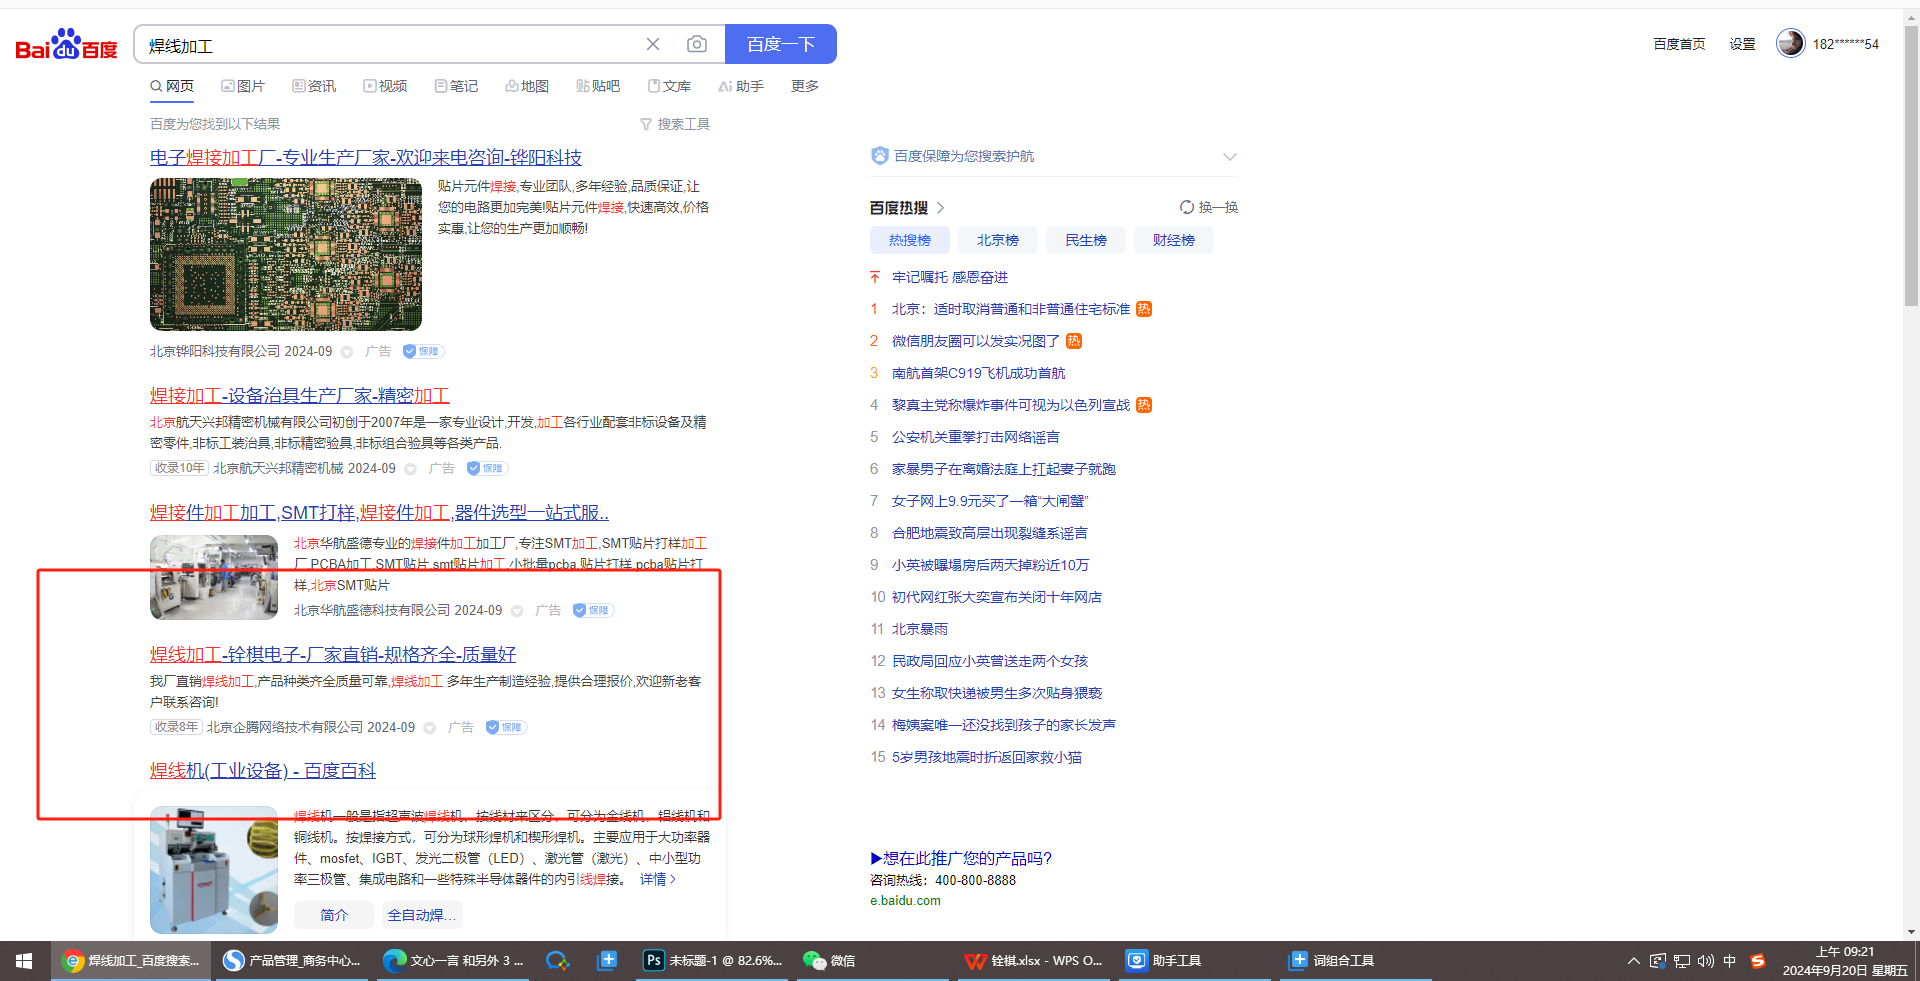1920x981 pixels.
Task: Switch to the 图片 tab
Action: point(243,86)
